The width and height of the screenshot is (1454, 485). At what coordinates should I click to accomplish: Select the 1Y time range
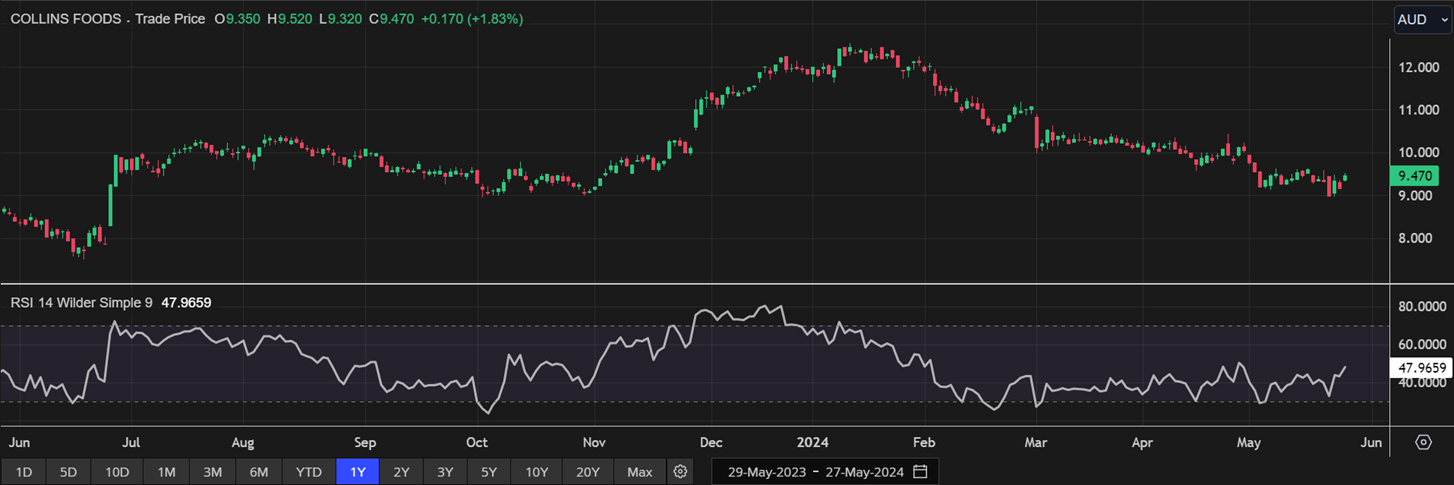pos(358,472)
